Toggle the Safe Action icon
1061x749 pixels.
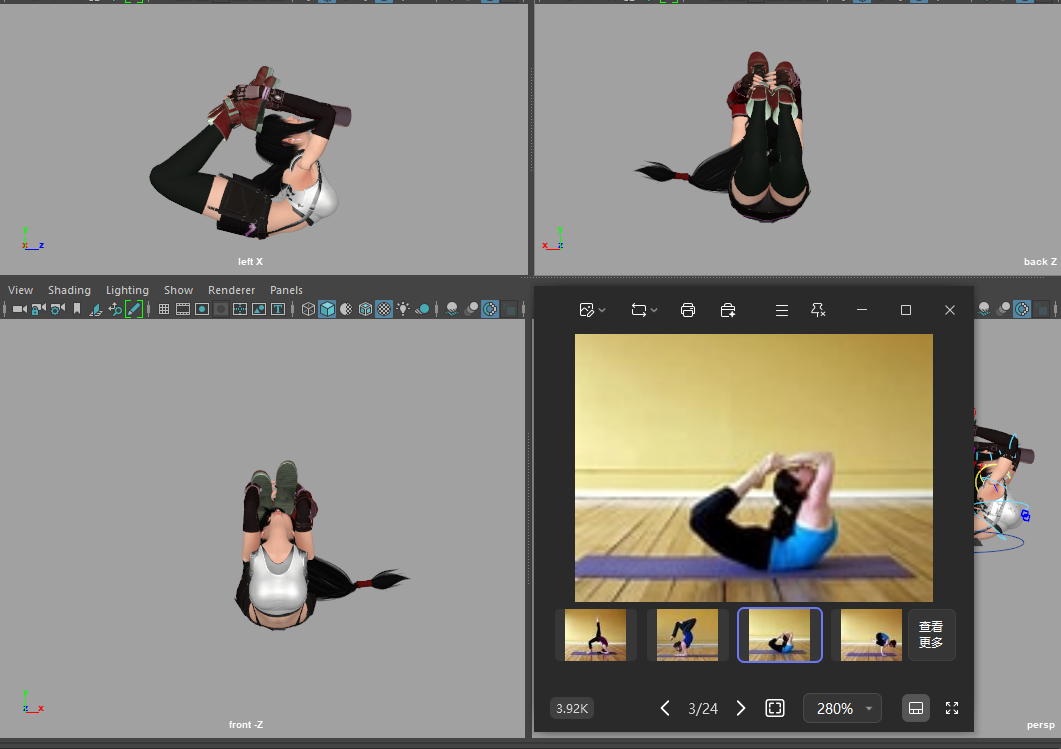tap(258, 309)
